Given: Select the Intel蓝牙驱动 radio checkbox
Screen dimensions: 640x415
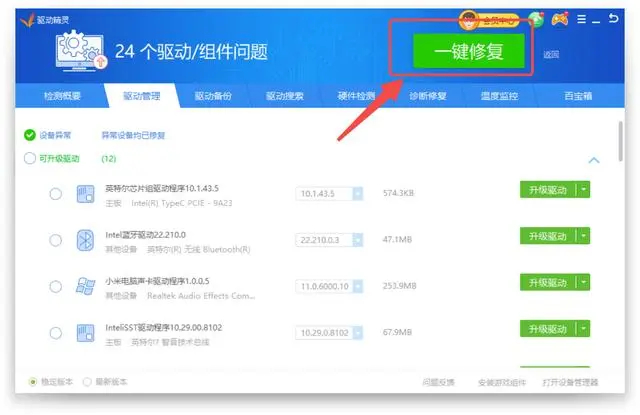Looking at the screenshot, I should click(x=56, y=240).
